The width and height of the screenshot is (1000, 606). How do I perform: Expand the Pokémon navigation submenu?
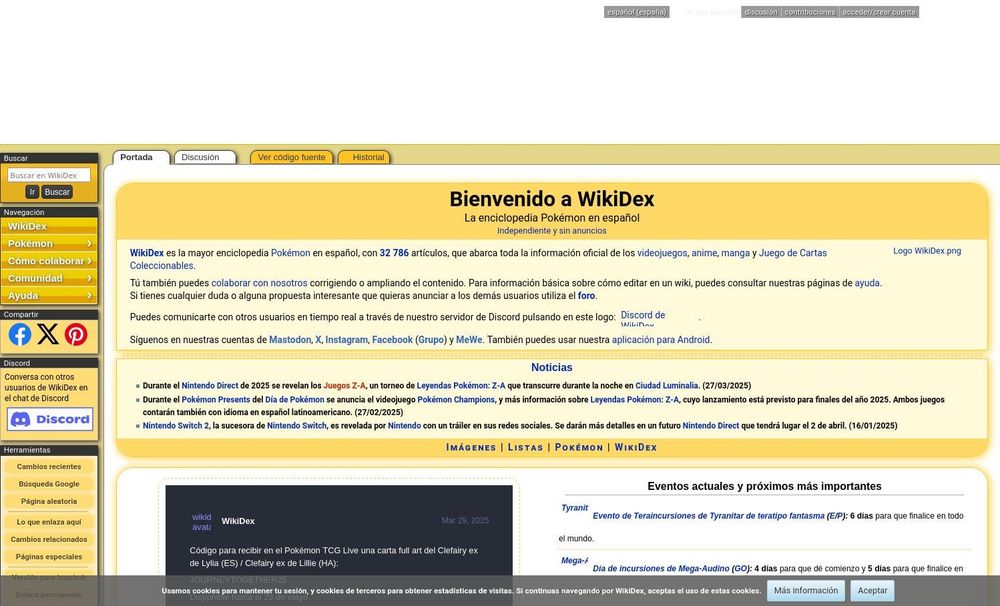click(49, 244)
